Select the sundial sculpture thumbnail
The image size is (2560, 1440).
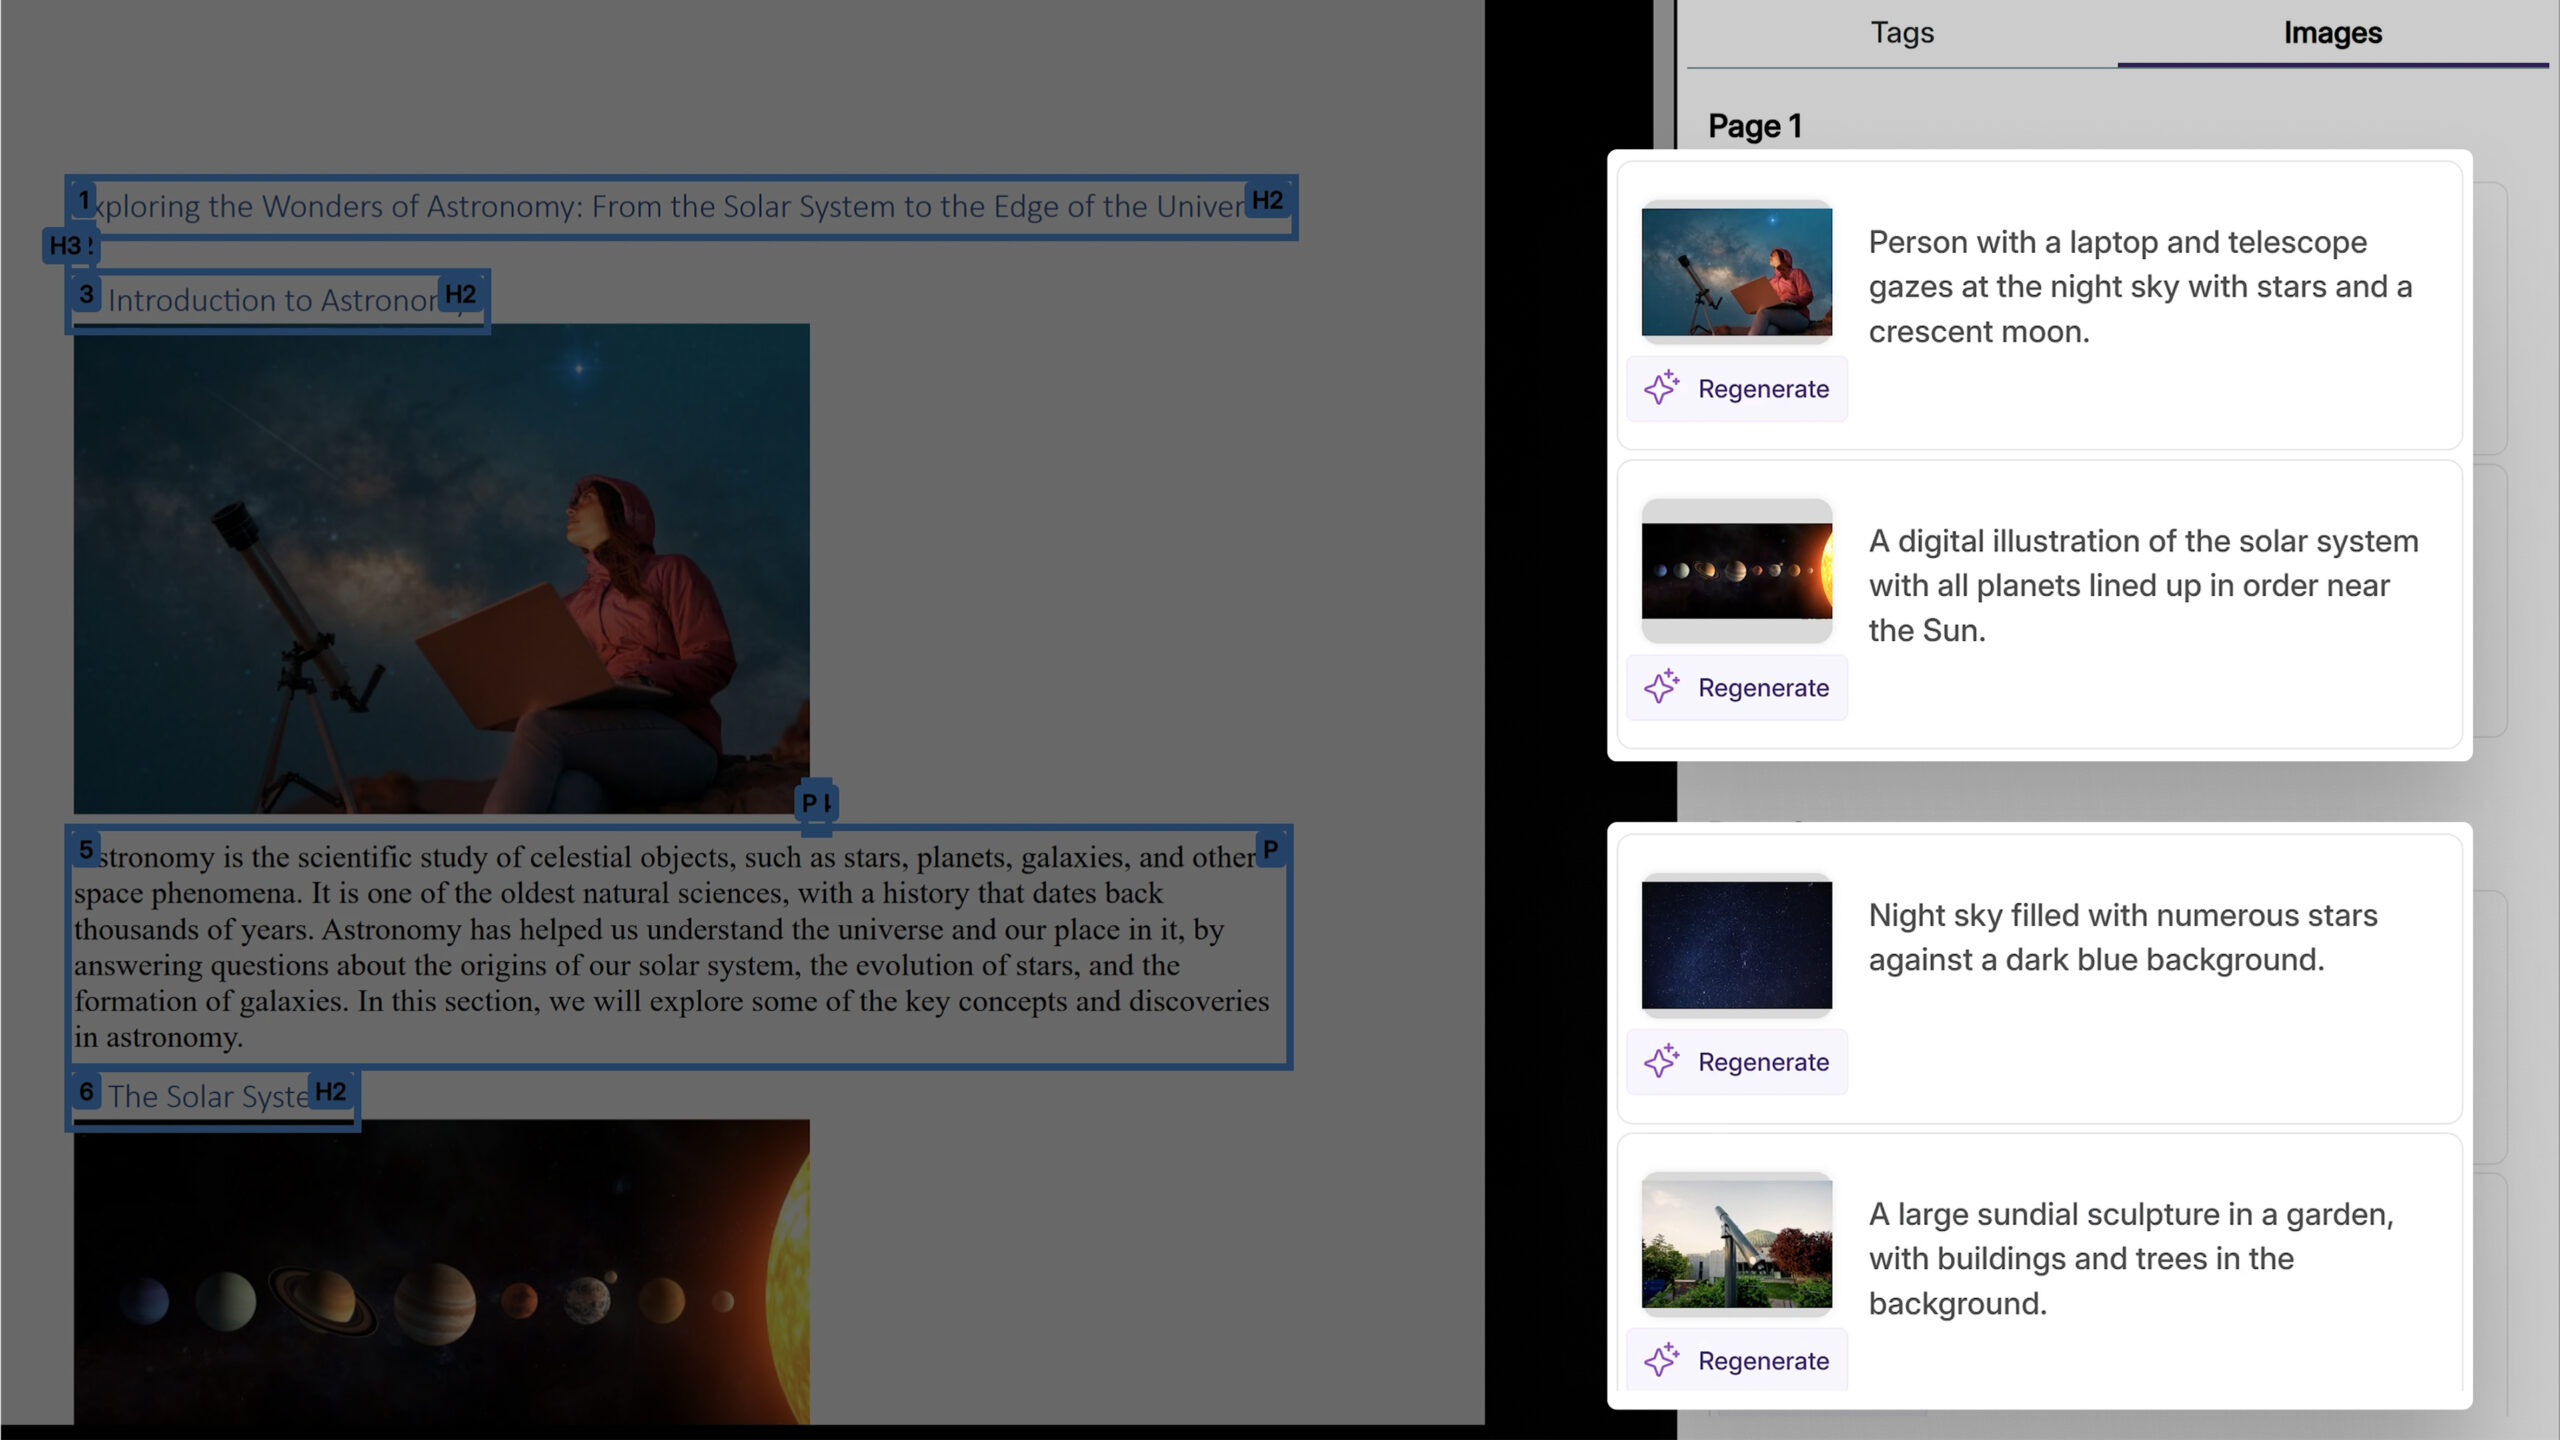tap(1737, 1243)
